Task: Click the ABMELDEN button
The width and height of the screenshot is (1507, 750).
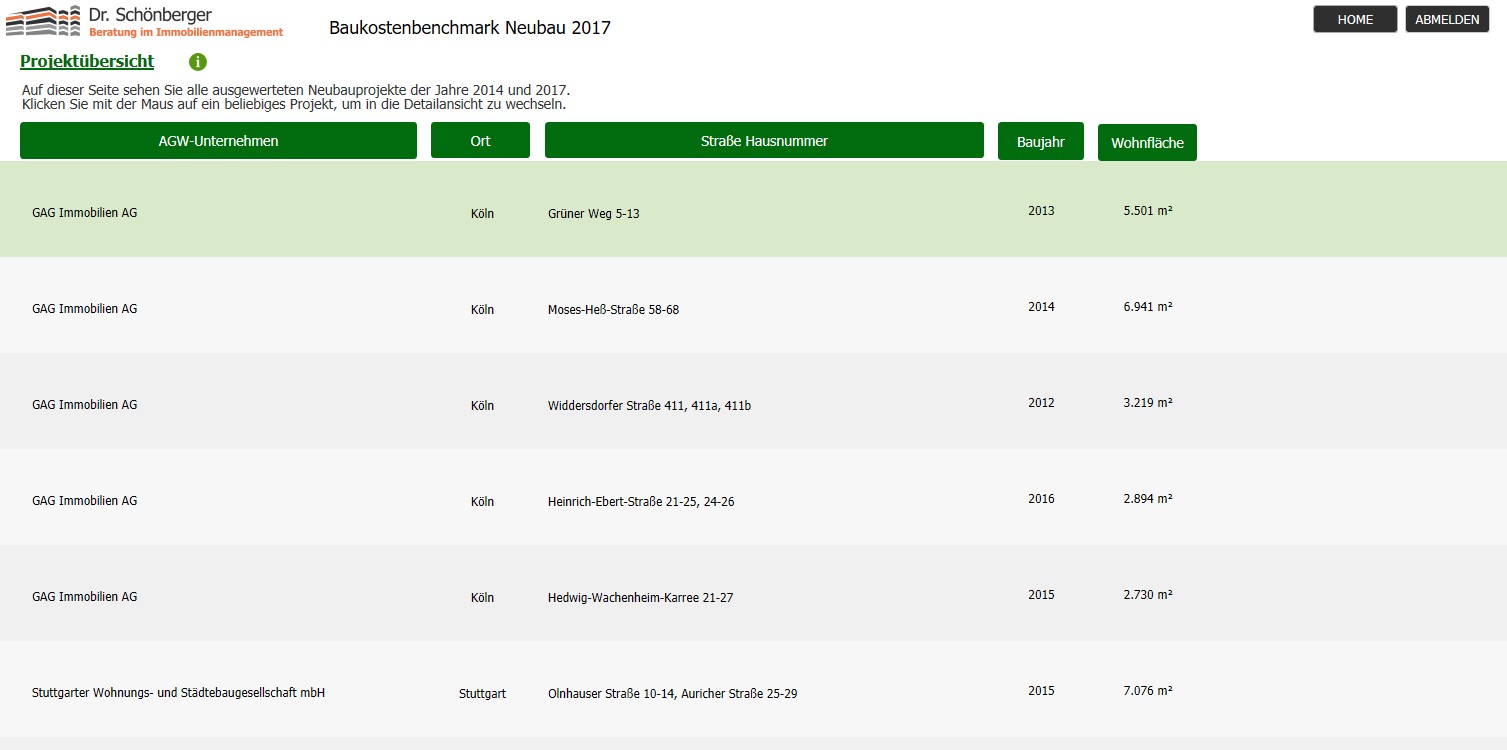Action: [x=1447, y=20]
